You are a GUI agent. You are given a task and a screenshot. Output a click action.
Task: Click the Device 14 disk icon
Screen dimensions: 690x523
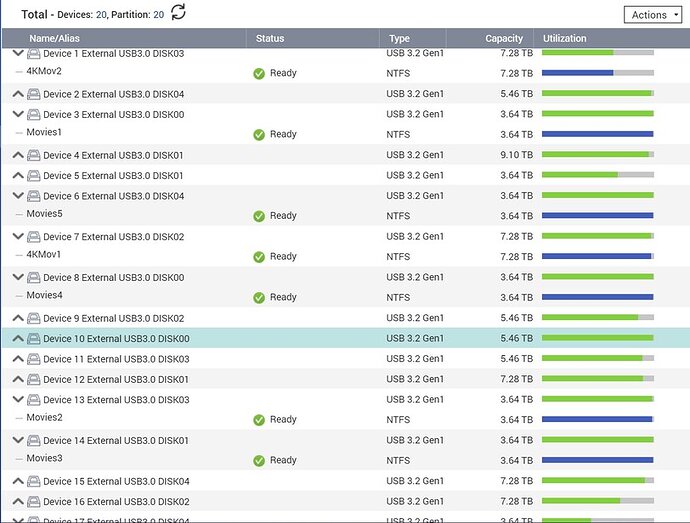[34, 441]
